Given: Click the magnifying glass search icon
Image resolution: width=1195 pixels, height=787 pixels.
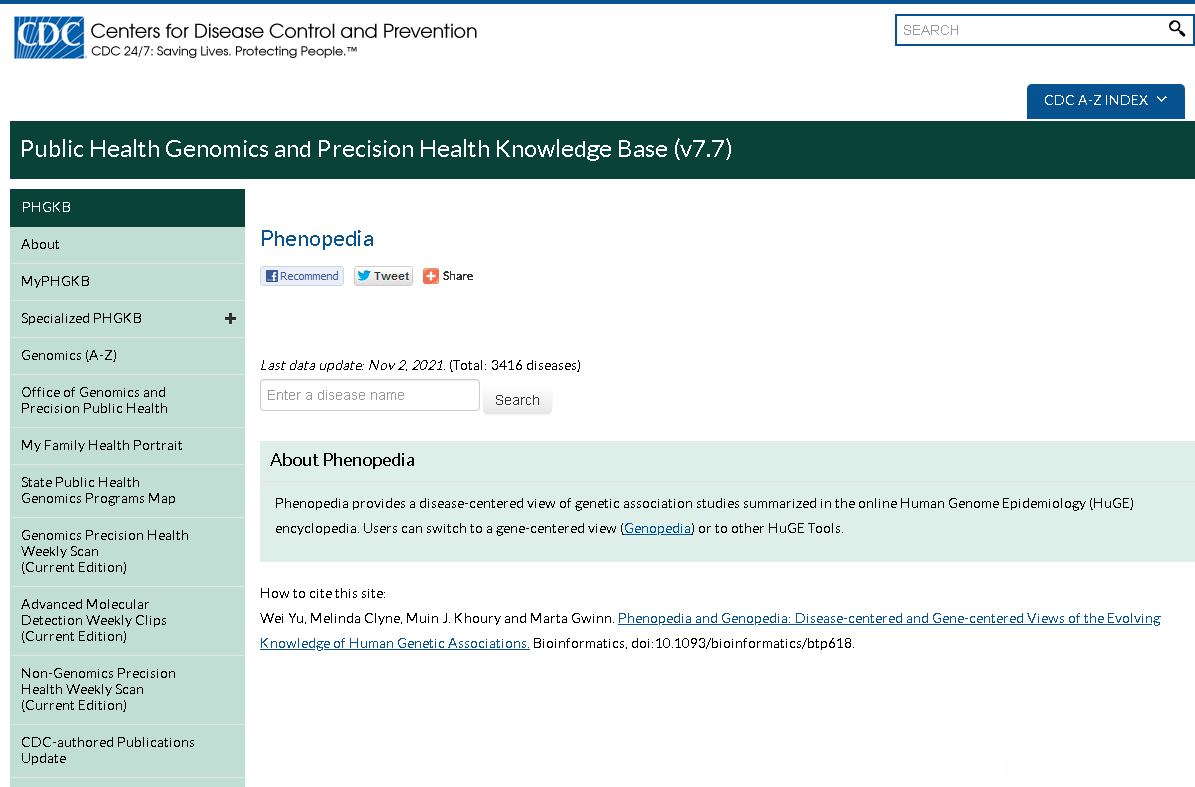Looking at the screenshot, I should [1177, 29].
